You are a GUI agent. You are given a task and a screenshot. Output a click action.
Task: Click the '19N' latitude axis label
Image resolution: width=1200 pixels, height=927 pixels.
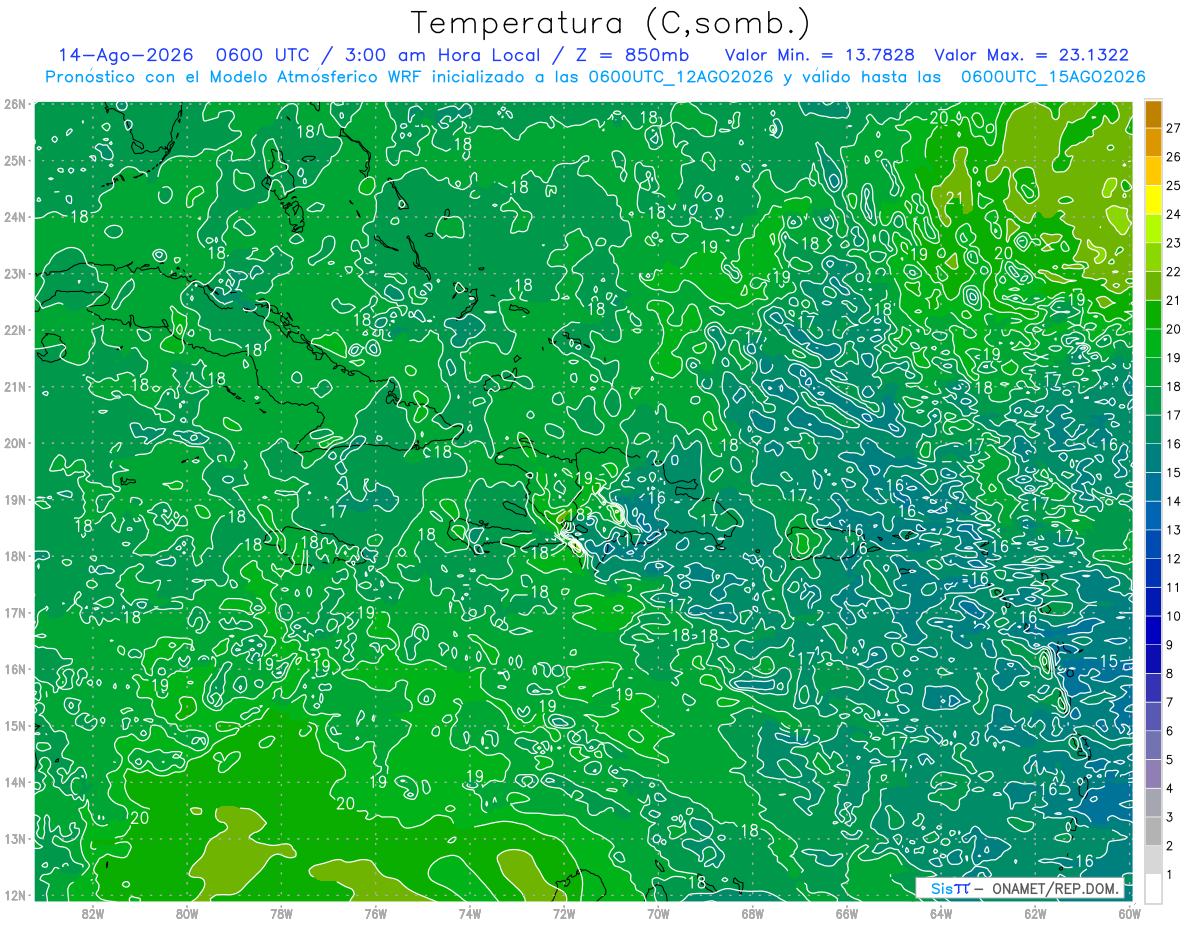point(14,500)
